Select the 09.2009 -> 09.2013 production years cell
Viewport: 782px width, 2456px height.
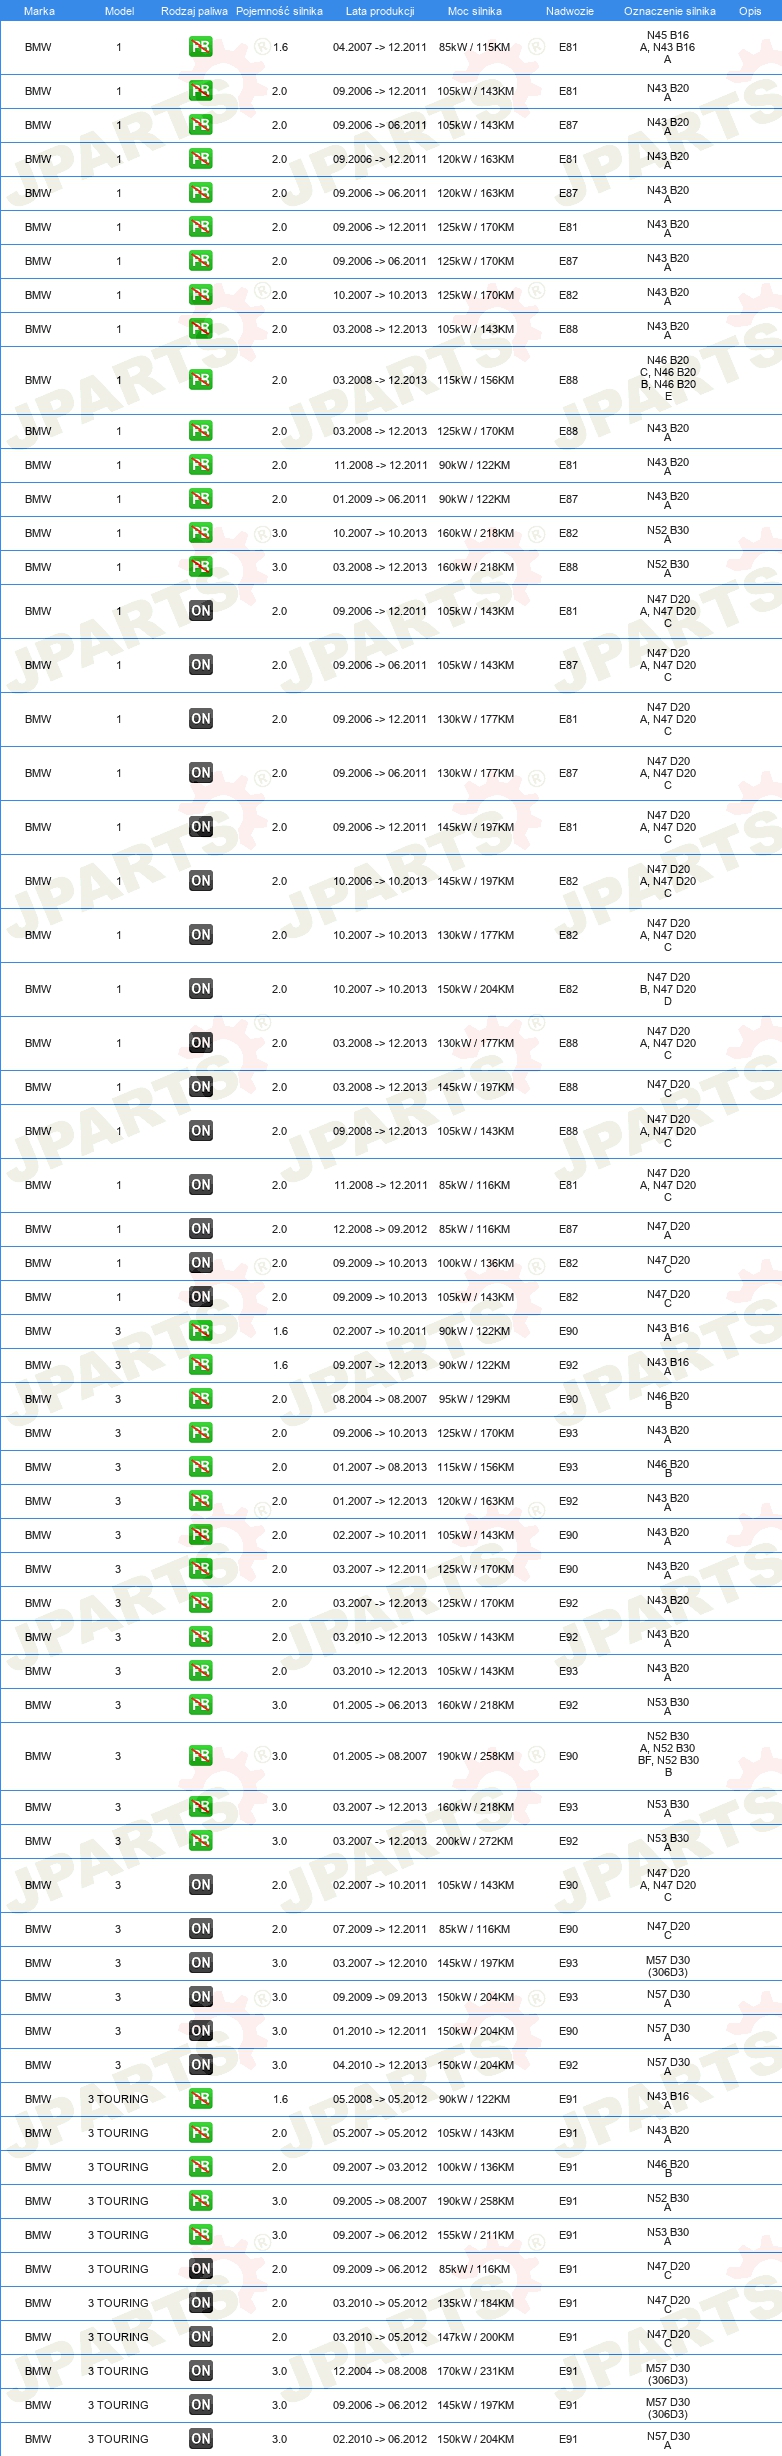(380, 1997)
